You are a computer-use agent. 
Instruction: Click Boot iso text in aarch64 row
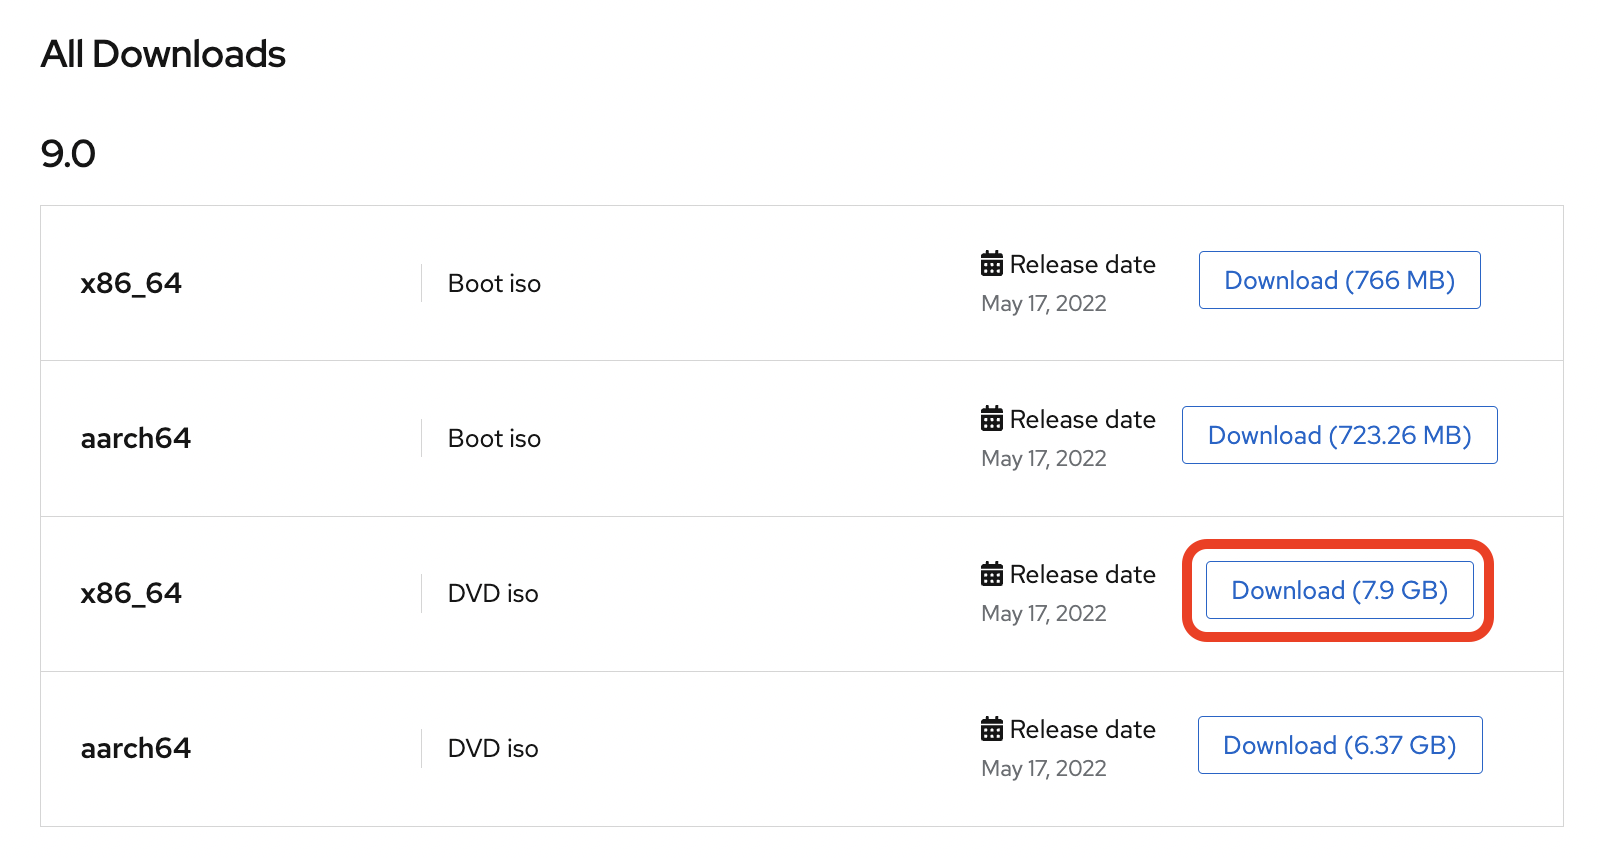point(494,439)
